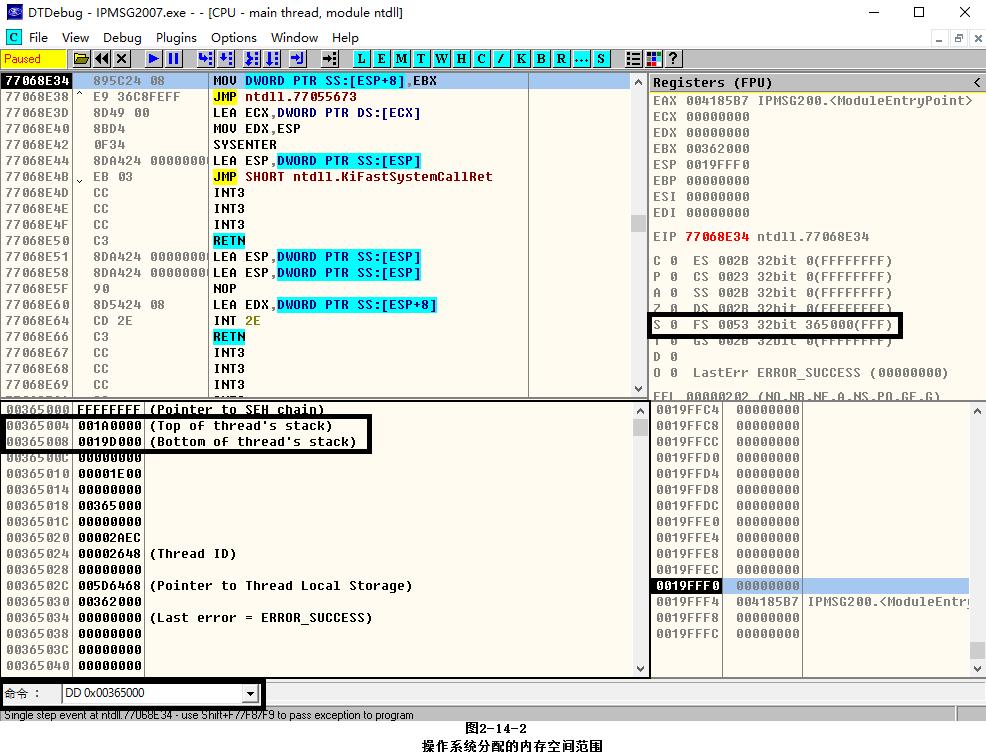Click the Registers panel collapse arrow
The height and width of the screenshot is (756, 986).
coord(976,82)
